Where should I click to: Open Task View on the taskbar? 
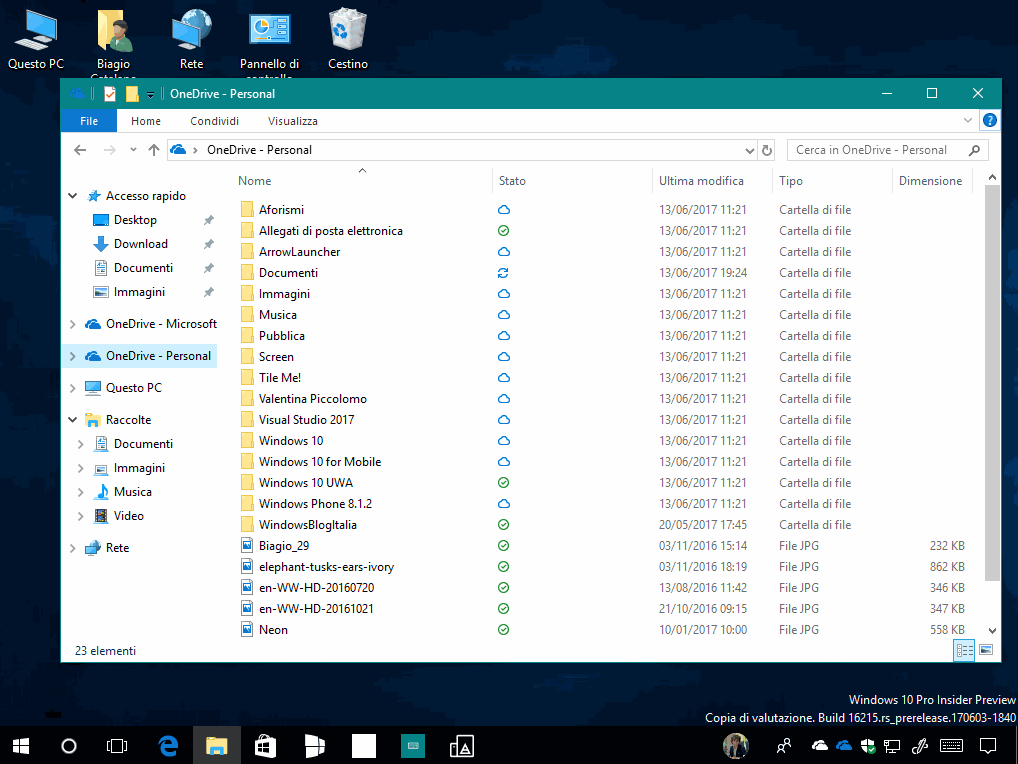pos(117,746)
